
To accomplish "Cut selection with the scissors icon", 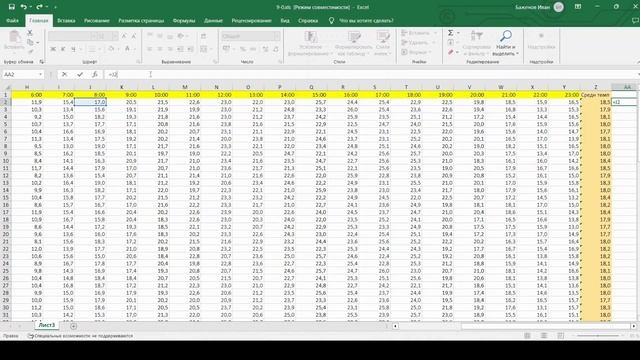I will coord(30,33).
